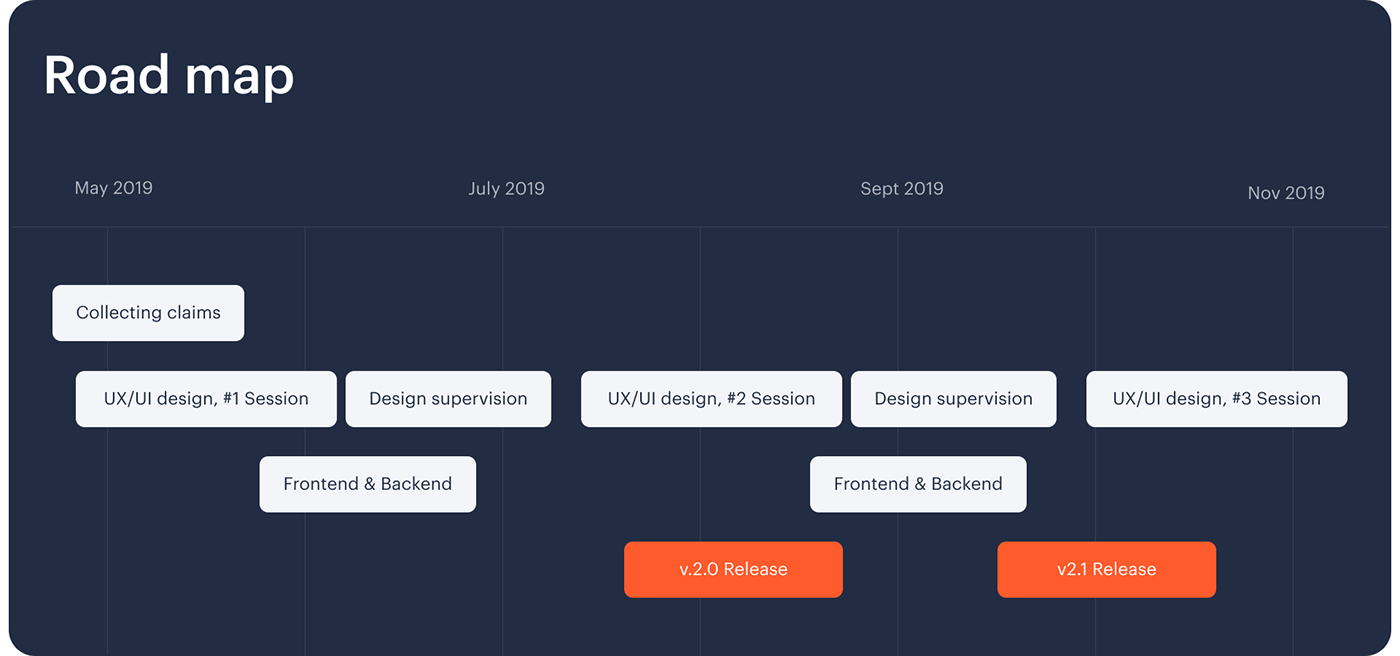Open the Collecting claims card

(x=148, y=313)
